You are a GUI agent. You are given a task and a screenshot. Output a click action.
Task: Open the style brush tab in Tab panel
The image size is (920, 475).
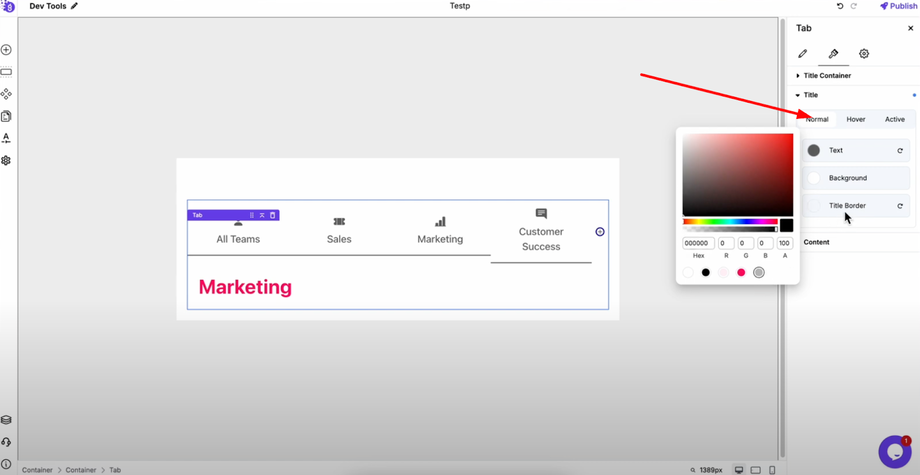tap(833, 53)
